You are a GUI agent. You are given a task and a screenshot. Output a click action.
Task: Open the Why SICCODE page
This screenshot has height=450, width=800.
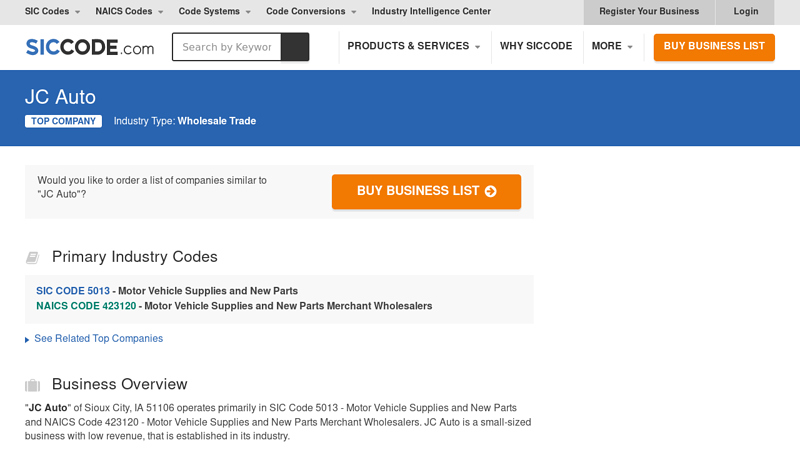tap(536, 47)
